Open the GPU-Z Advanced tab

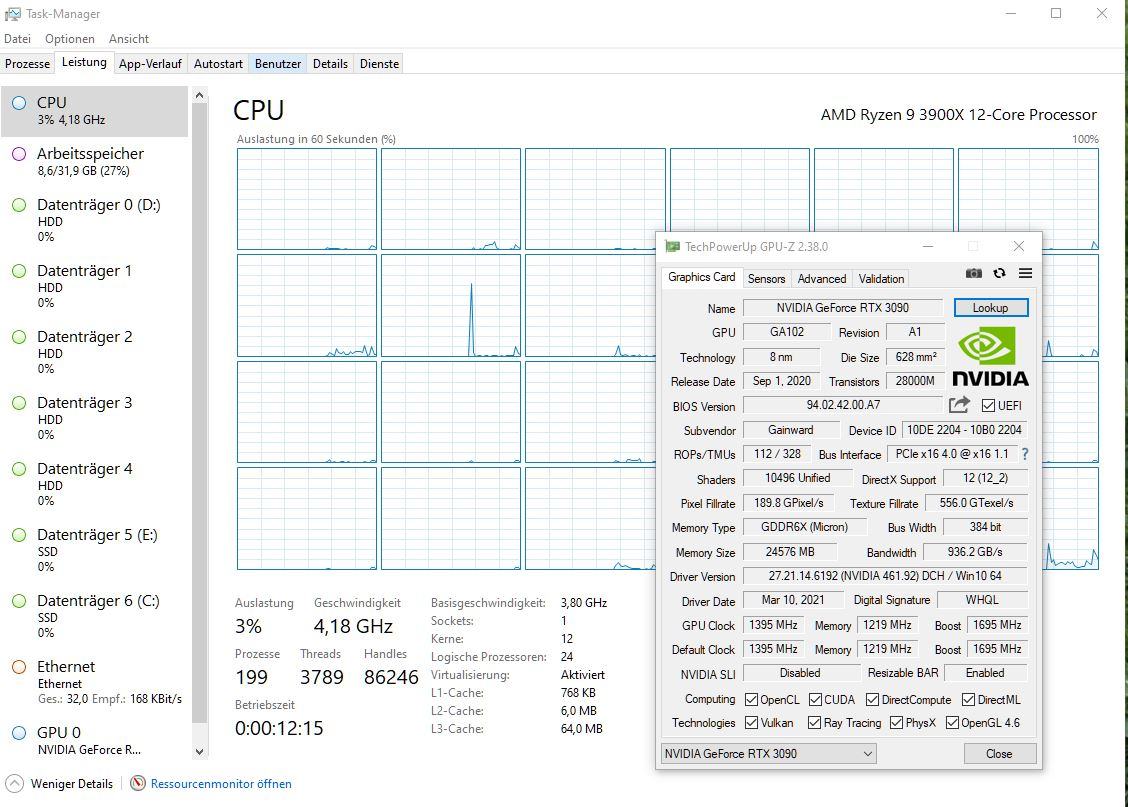pos(822,278)
